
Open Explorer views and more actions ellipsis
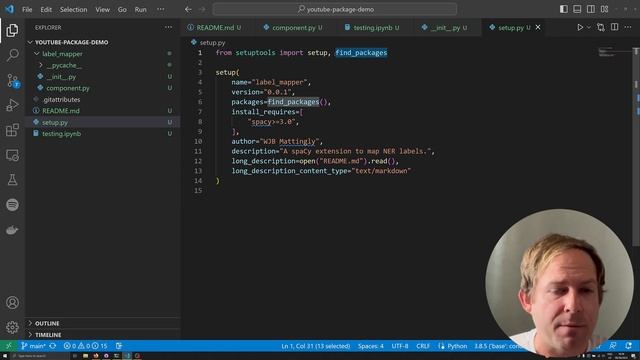pos(169,27)
